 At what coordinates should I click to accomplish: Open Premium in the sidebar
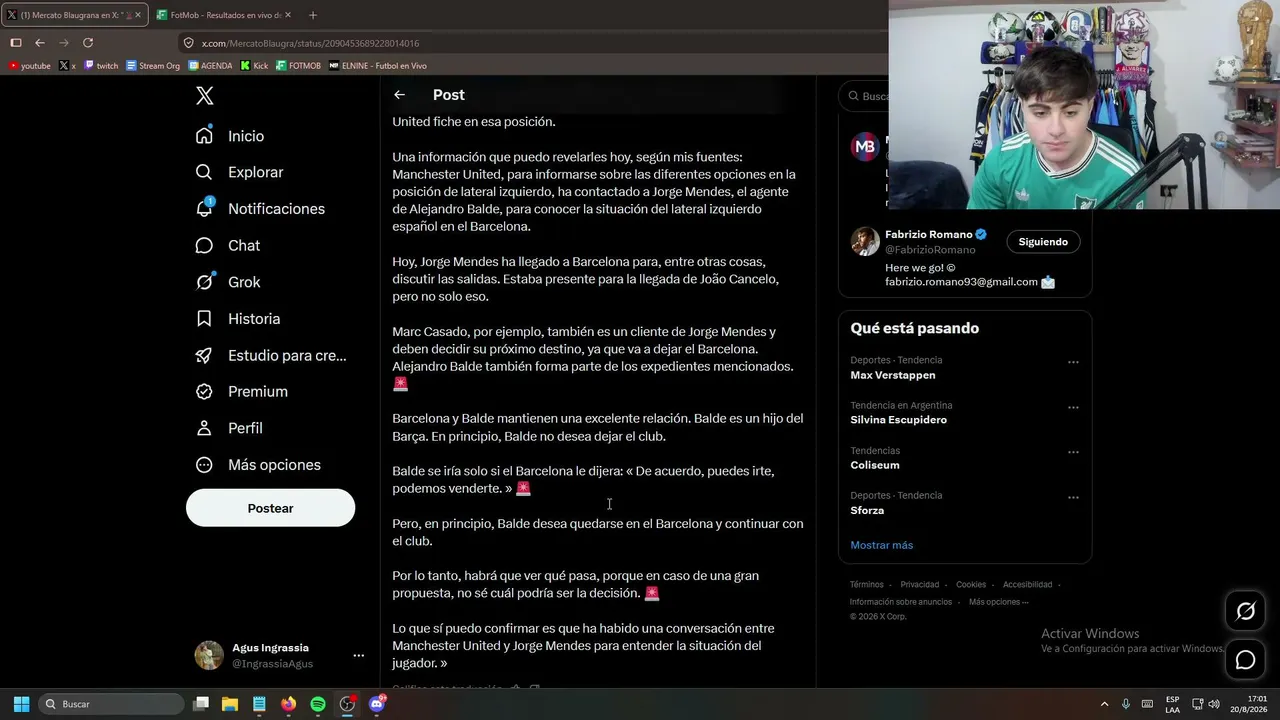[242, 392]
